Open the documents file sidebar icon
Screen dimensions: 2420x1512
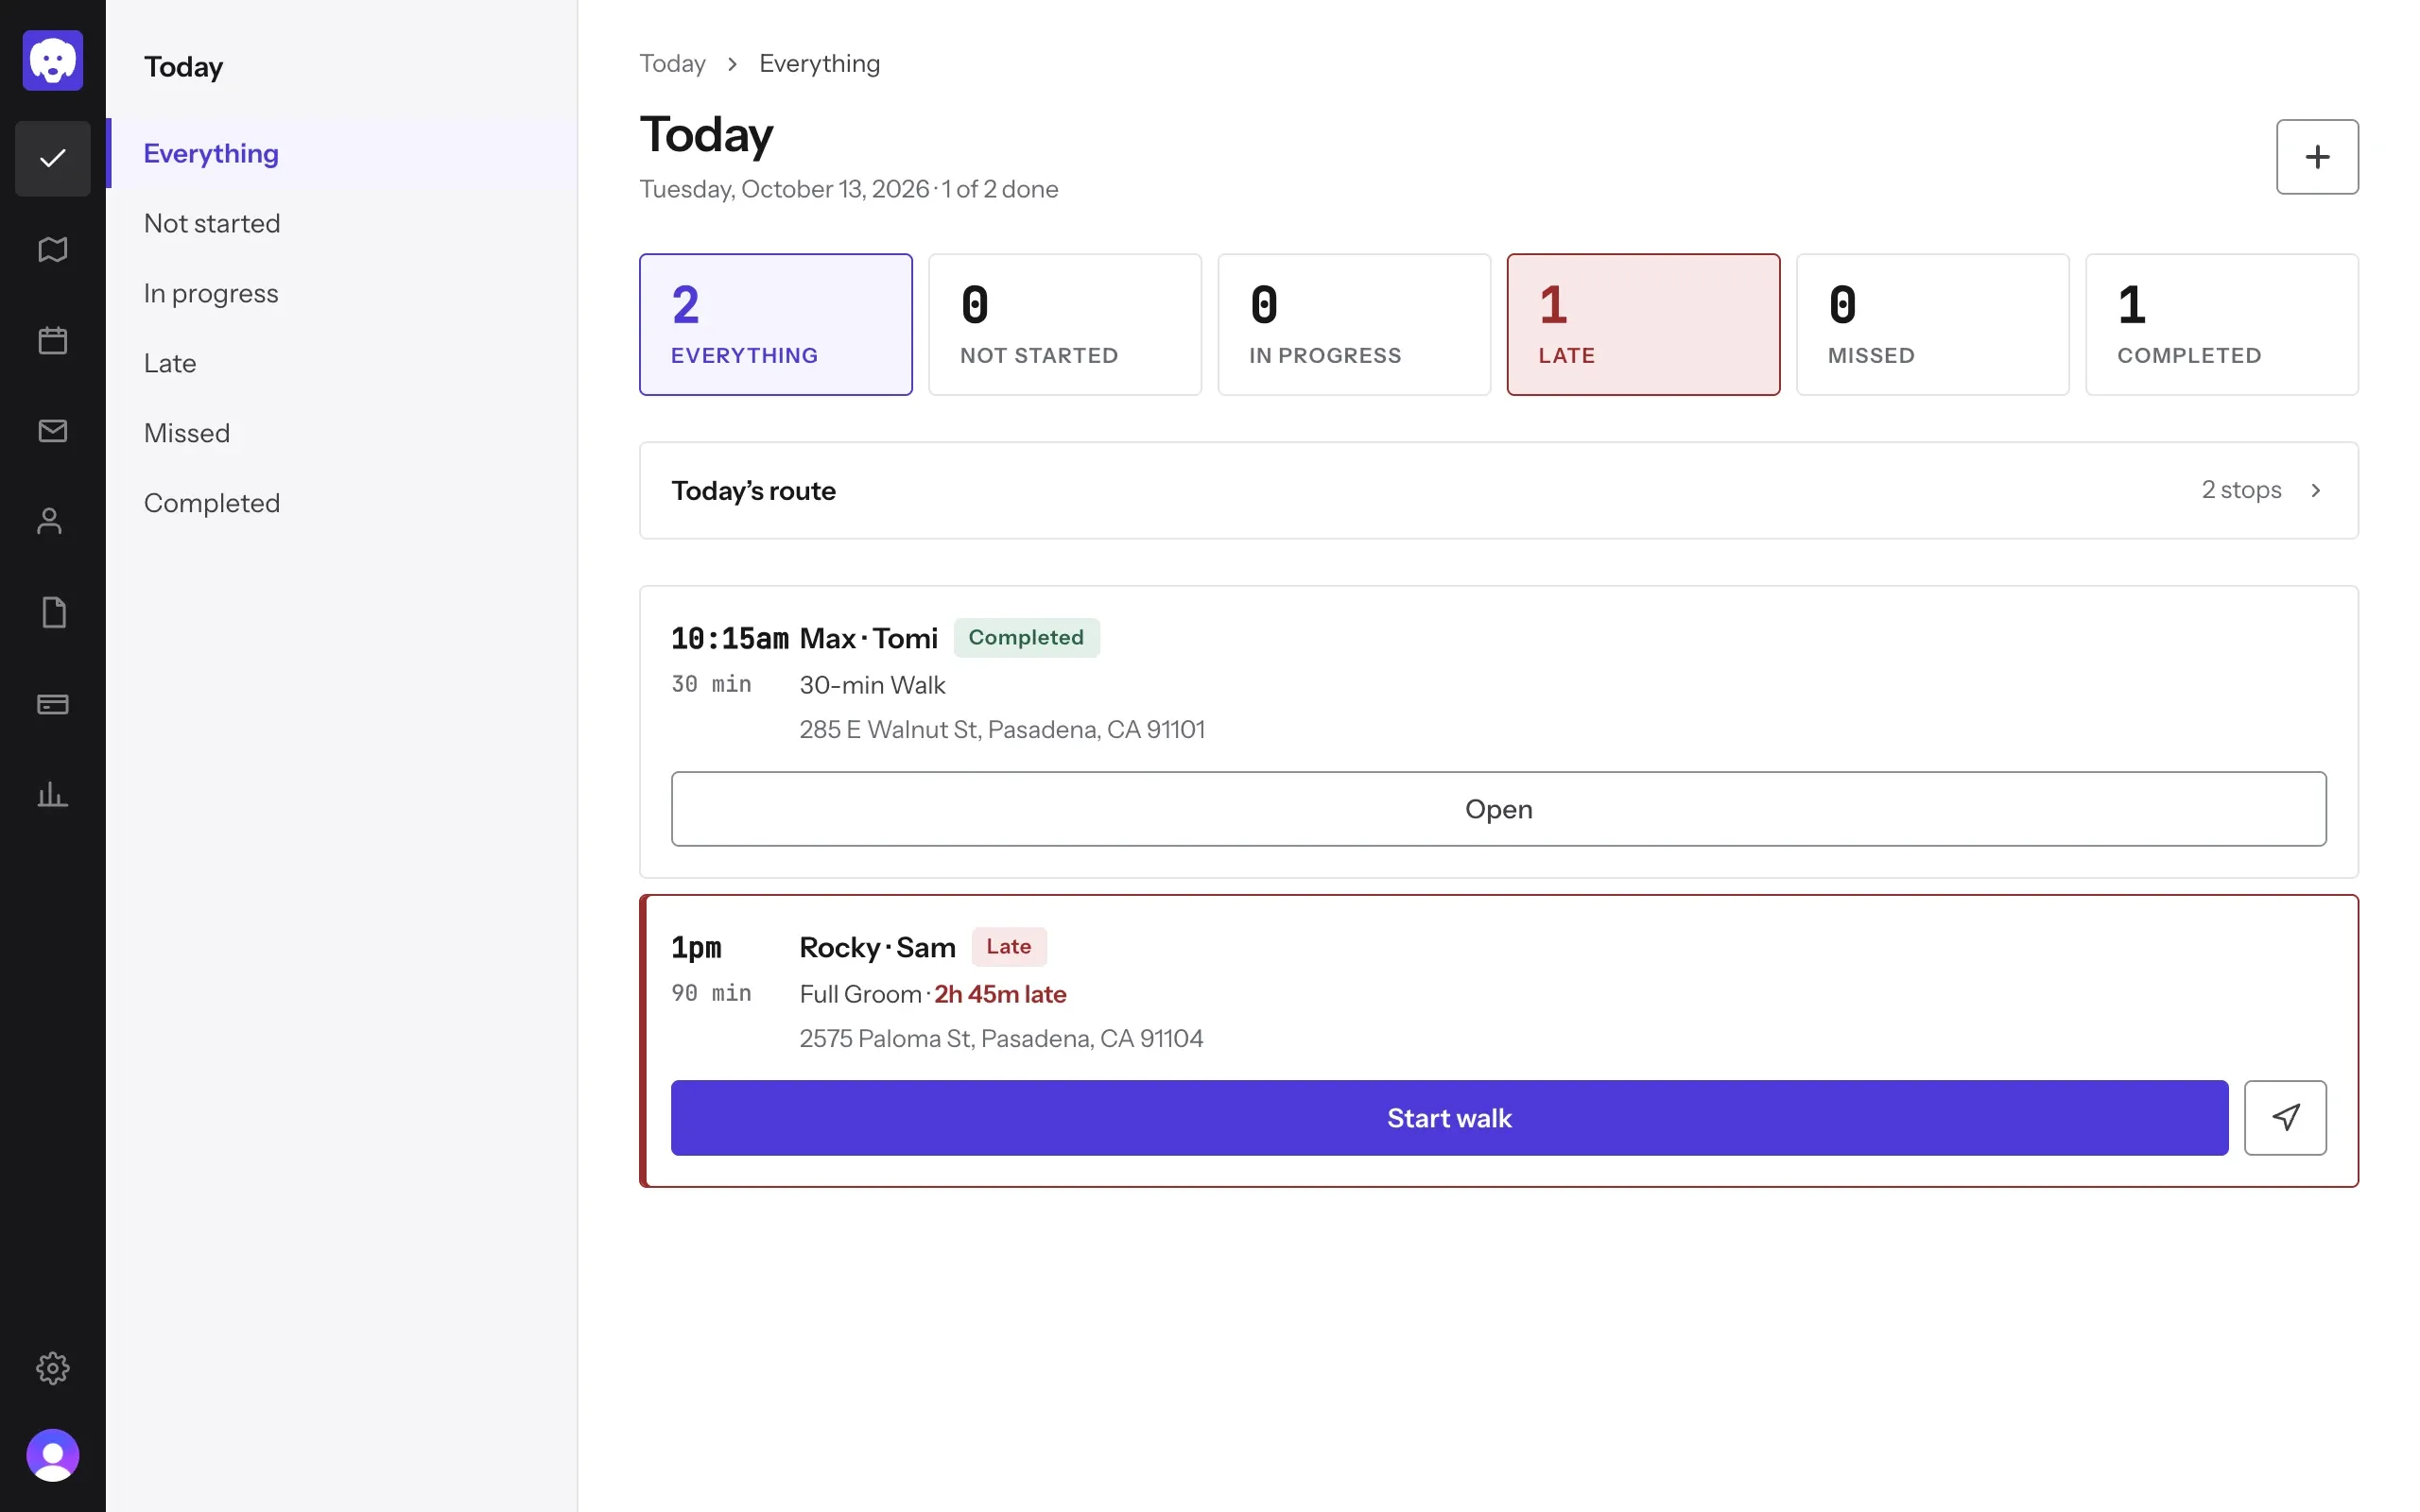(53, 613)
